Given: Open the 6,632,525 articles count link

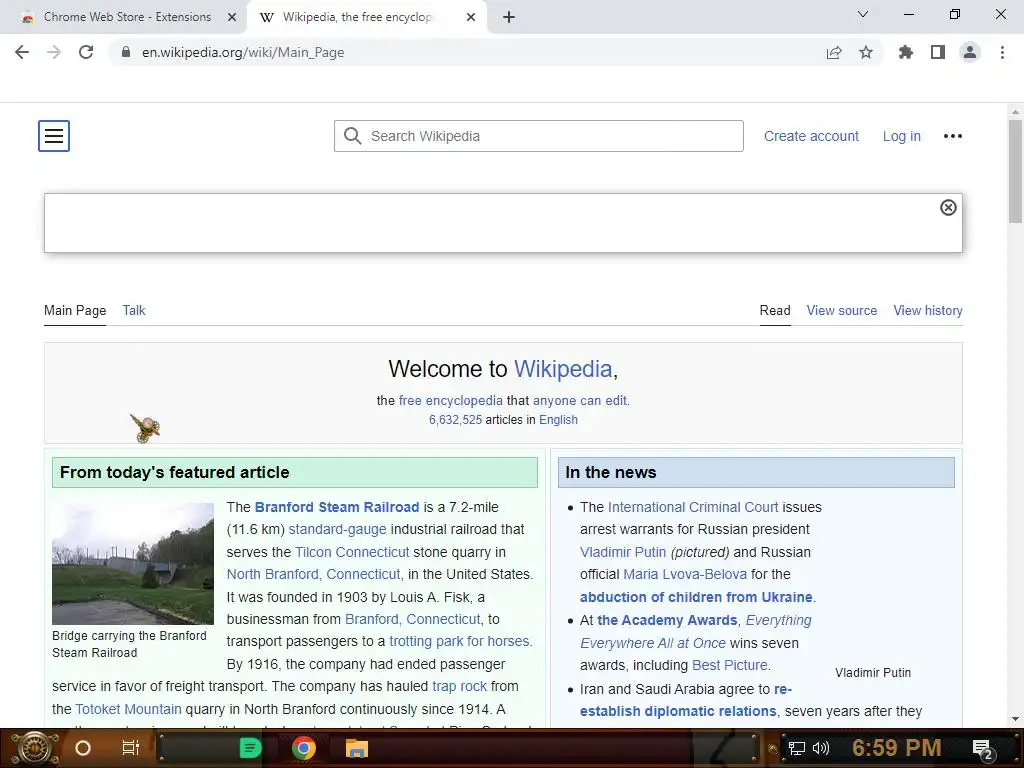Looking at the screenshot, I should point(455,420).
